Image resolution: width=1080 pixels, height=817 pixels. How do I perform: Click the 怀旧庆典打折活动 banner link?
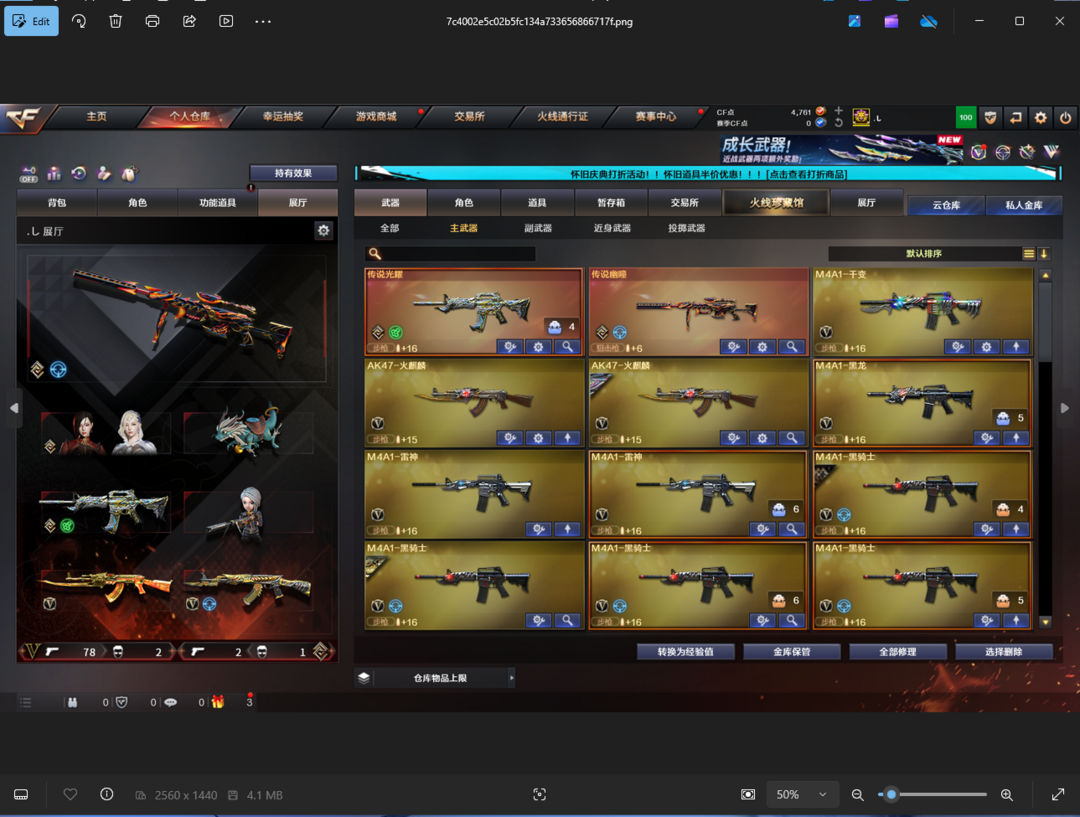point(708,174)
